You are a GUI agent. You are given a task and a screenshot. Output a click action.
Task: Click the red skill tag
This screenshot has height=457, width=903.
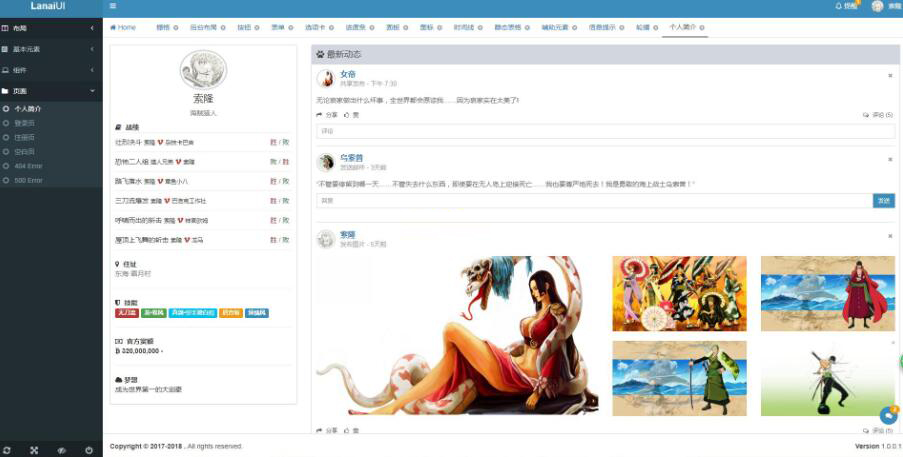pyautogui.click(x=127, y=313)
